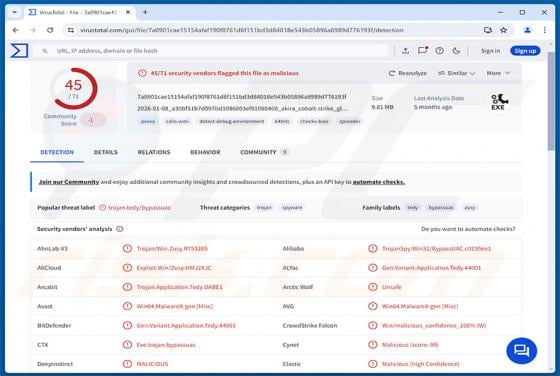560x376 pixels.
Task: Follow the Join our Community link
Action: coord(69,182)
